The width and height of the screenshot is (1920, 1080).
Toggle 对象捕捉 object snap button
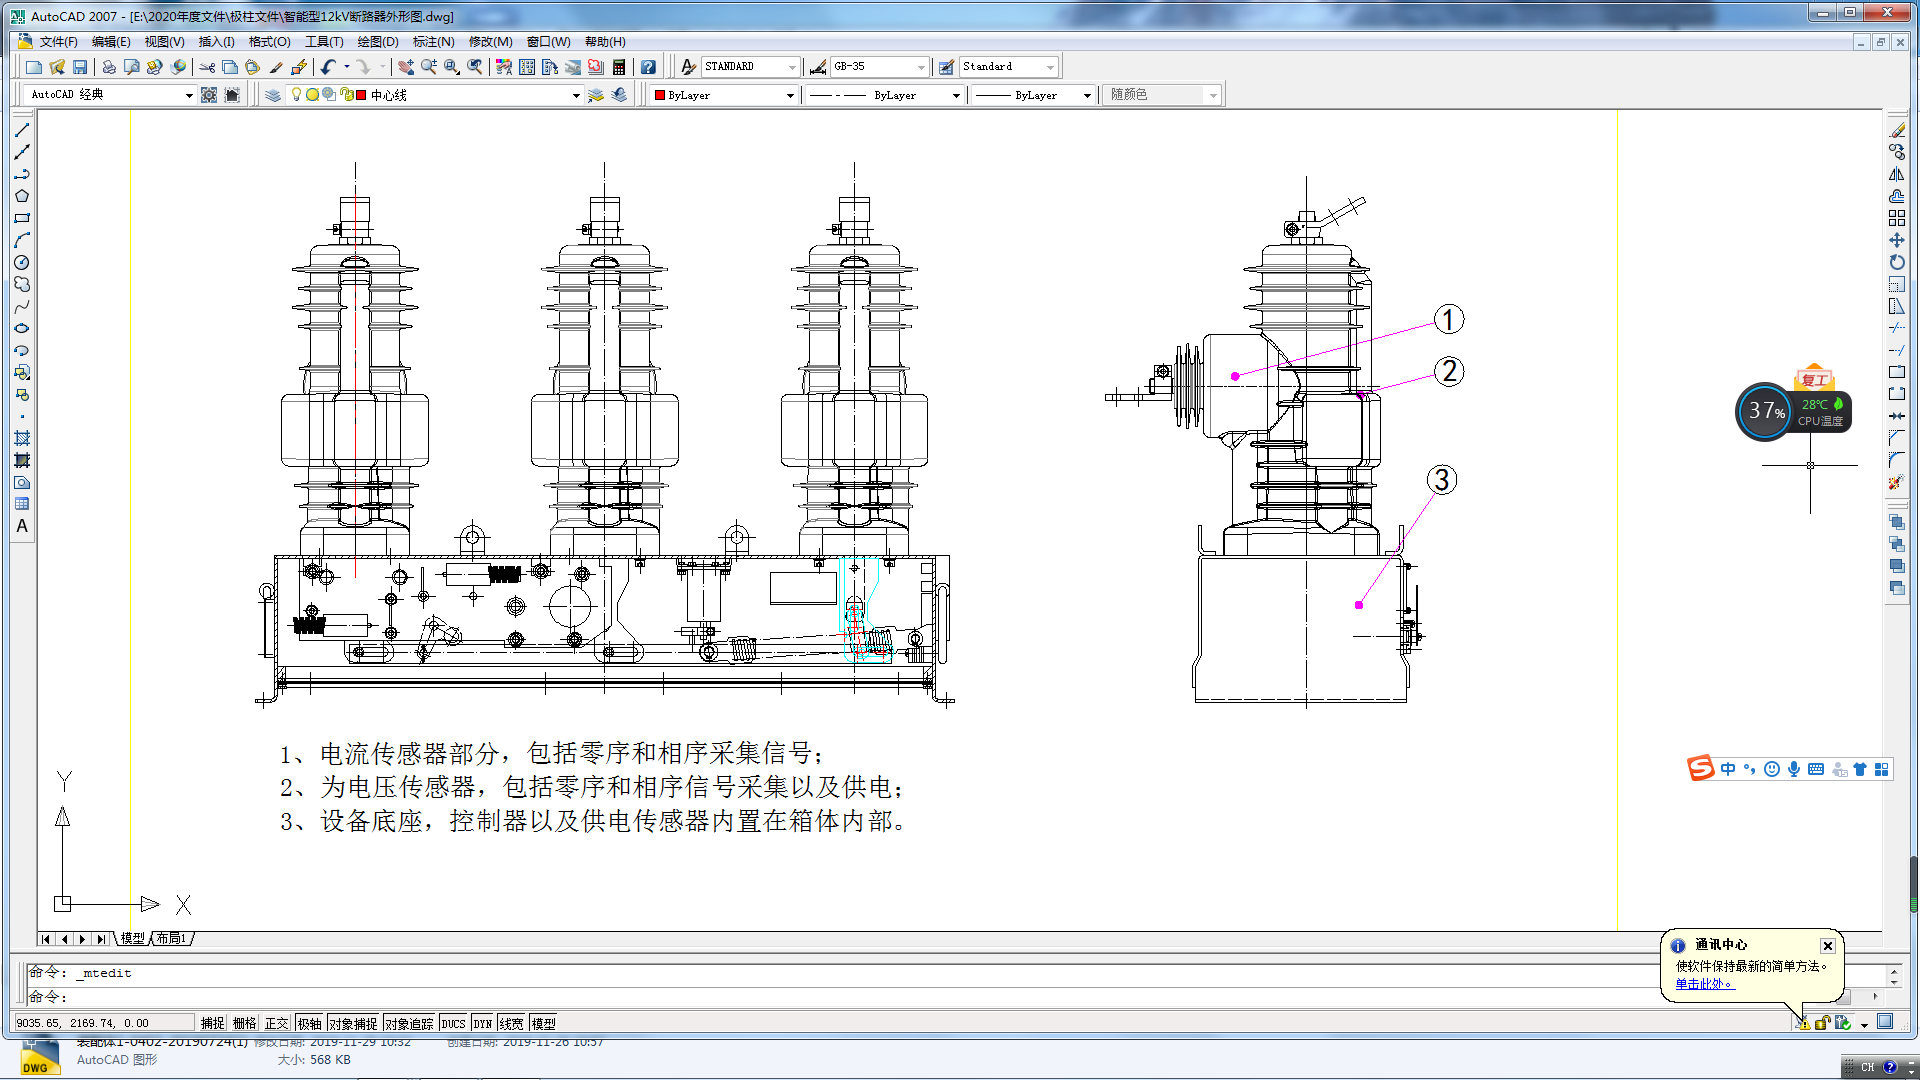353,1023
